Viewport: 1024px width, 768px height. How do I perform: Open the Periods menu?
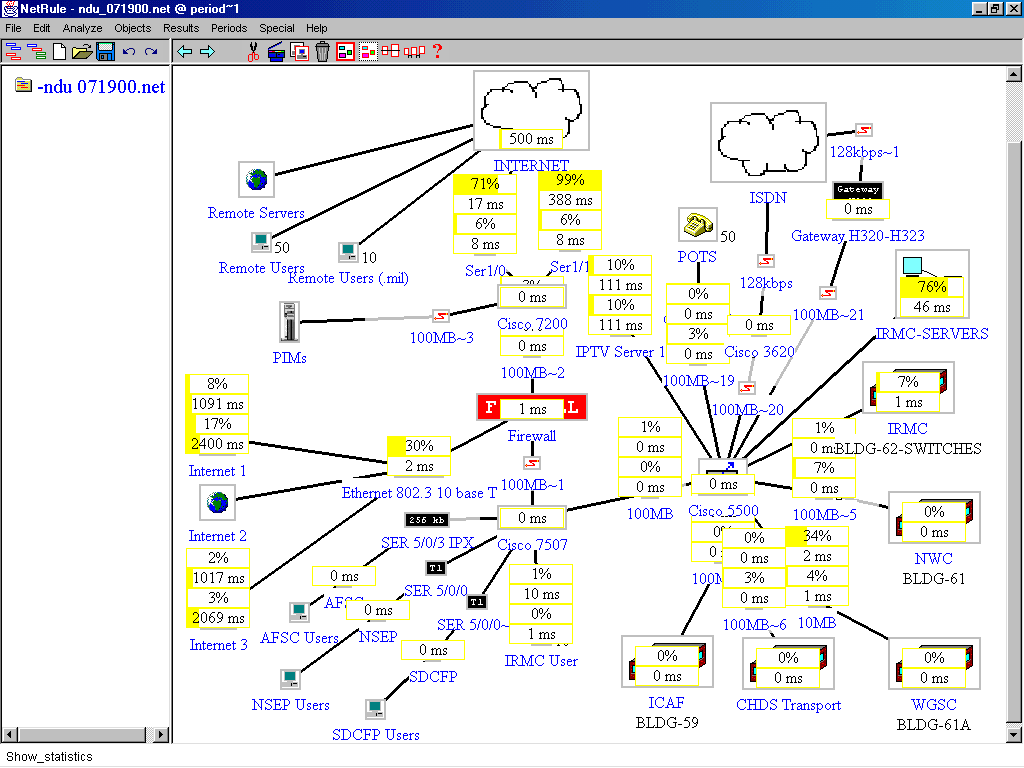229,28
